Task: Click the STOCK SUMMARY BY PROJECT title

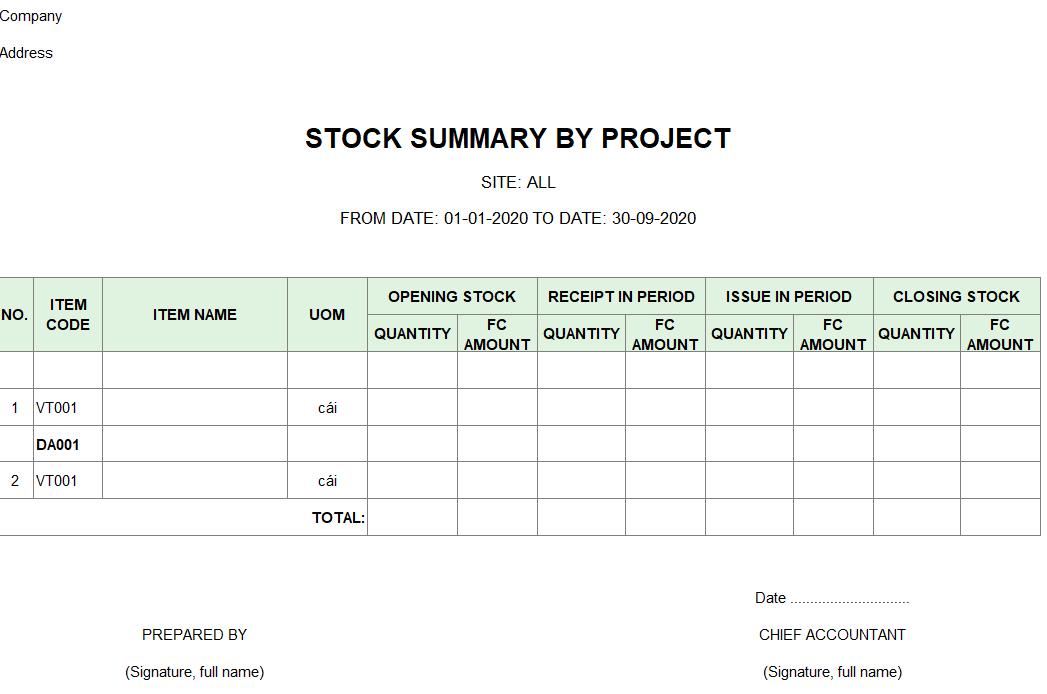Action: [517, 138]
